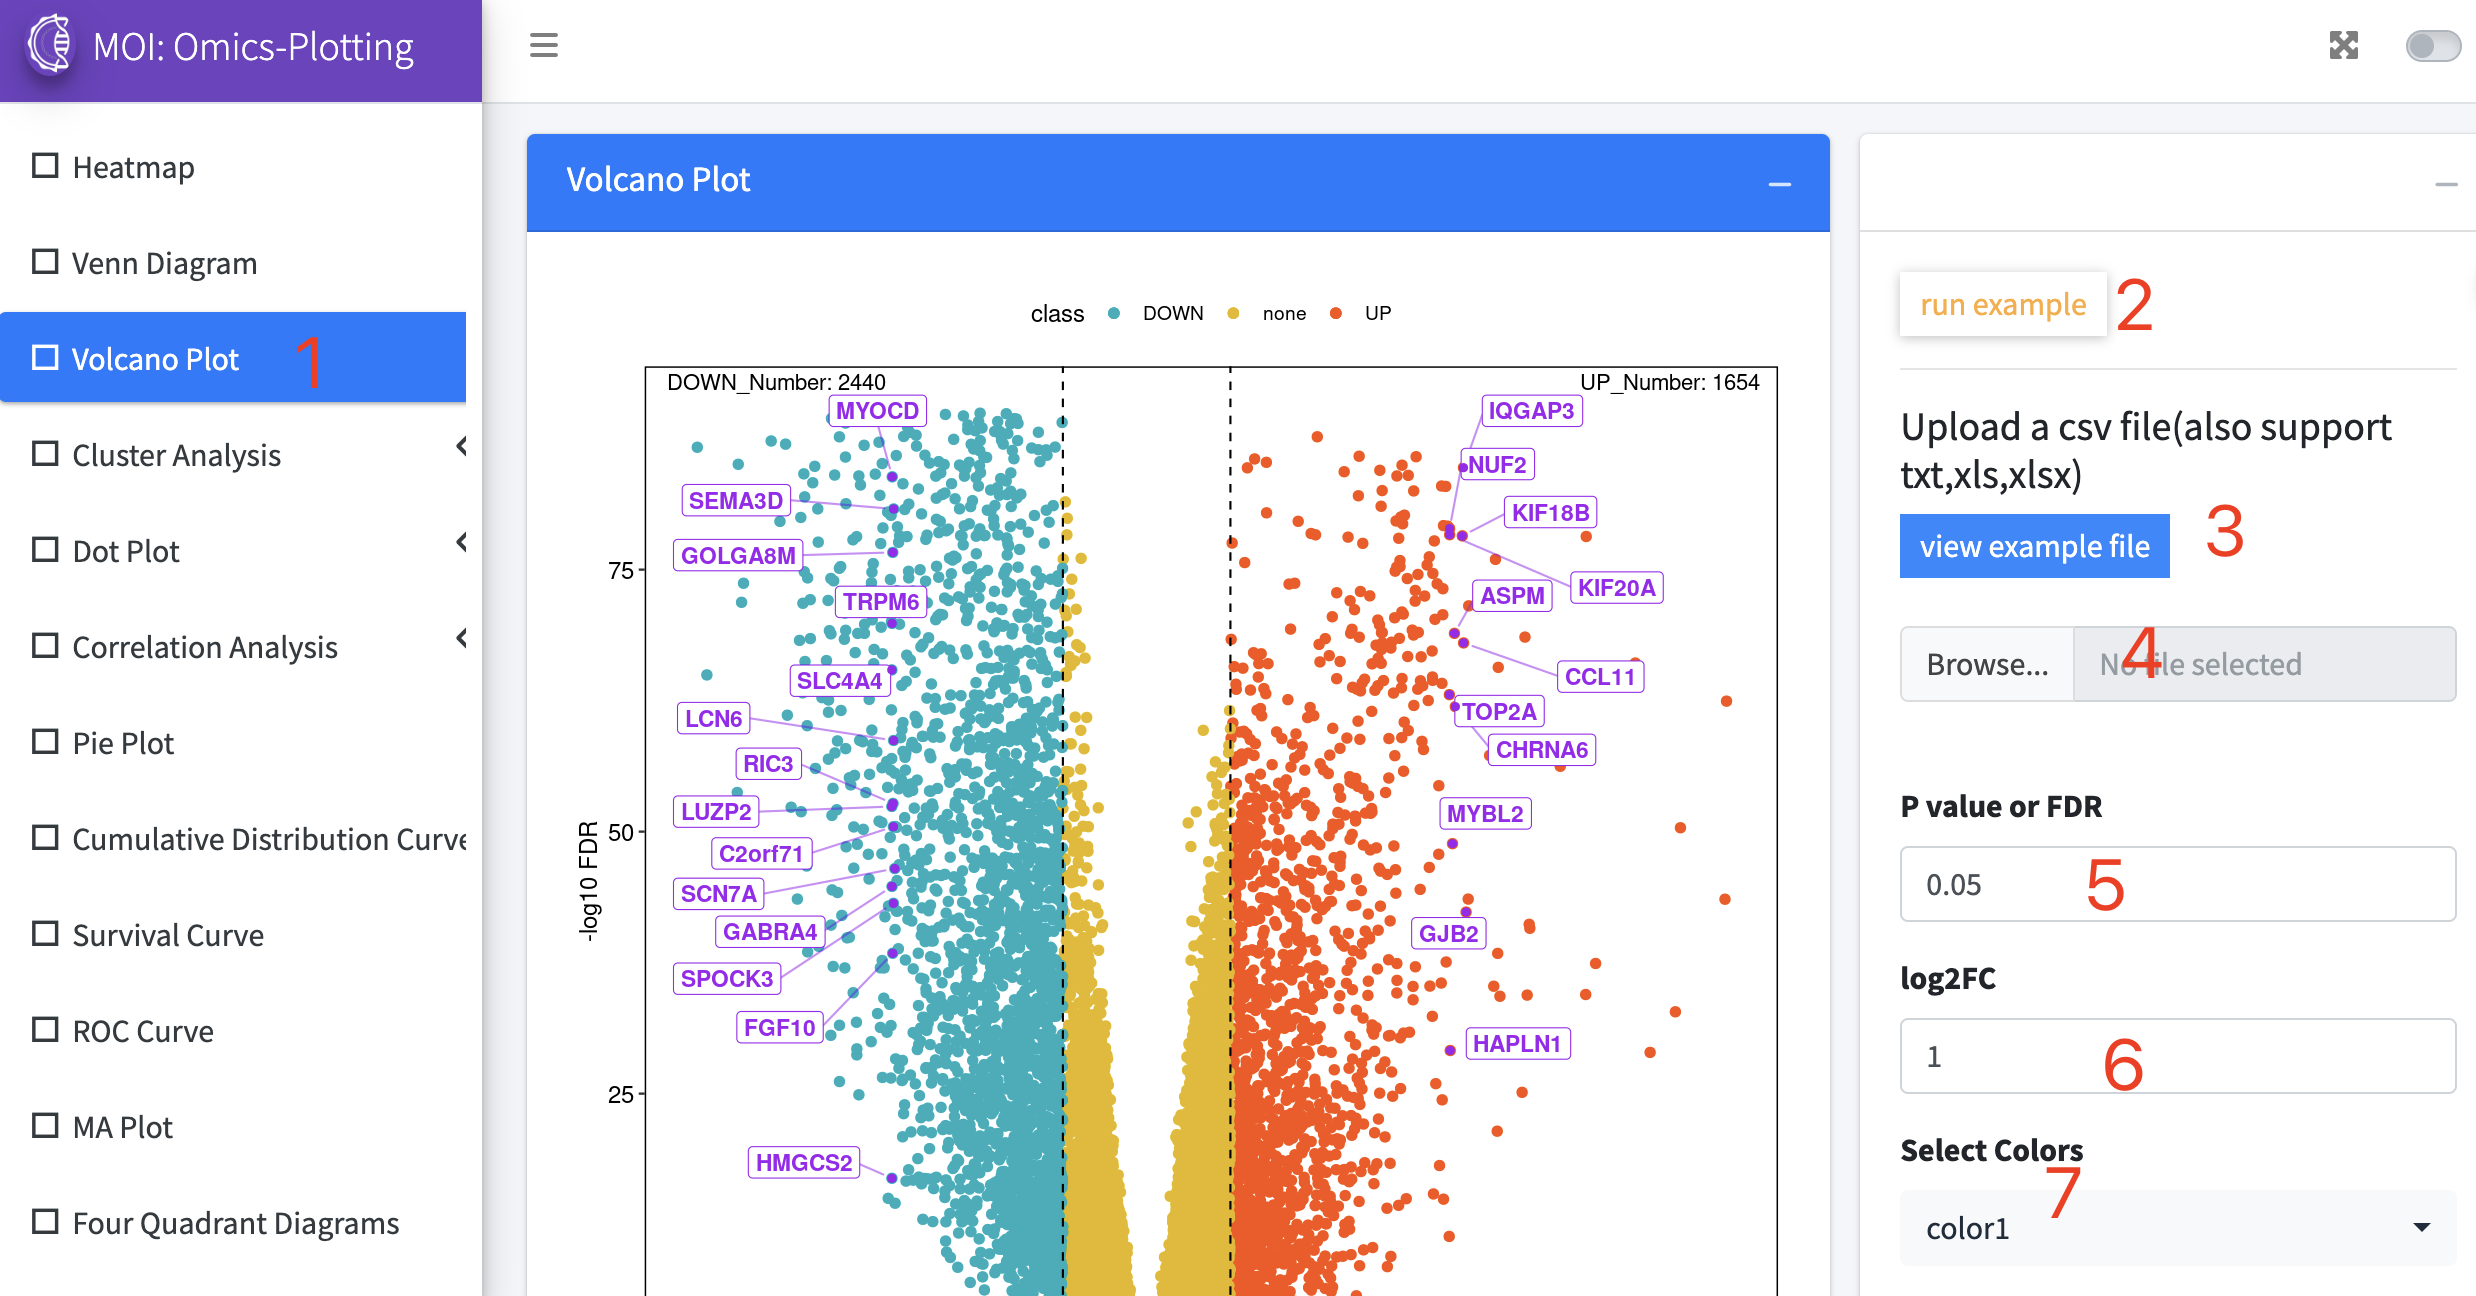Click the run example button
2476x1296 pixels.
[x=2003, y=304]
